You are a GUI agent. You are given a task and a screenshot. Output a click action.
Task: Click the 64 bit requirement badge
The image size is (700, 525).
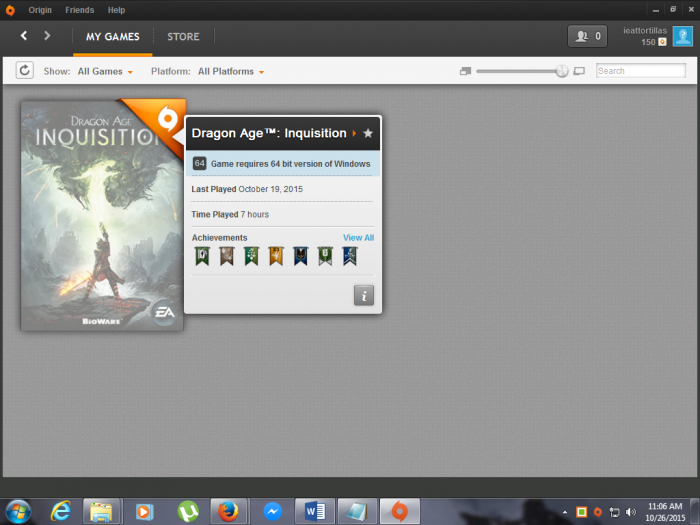coord(199,163)
